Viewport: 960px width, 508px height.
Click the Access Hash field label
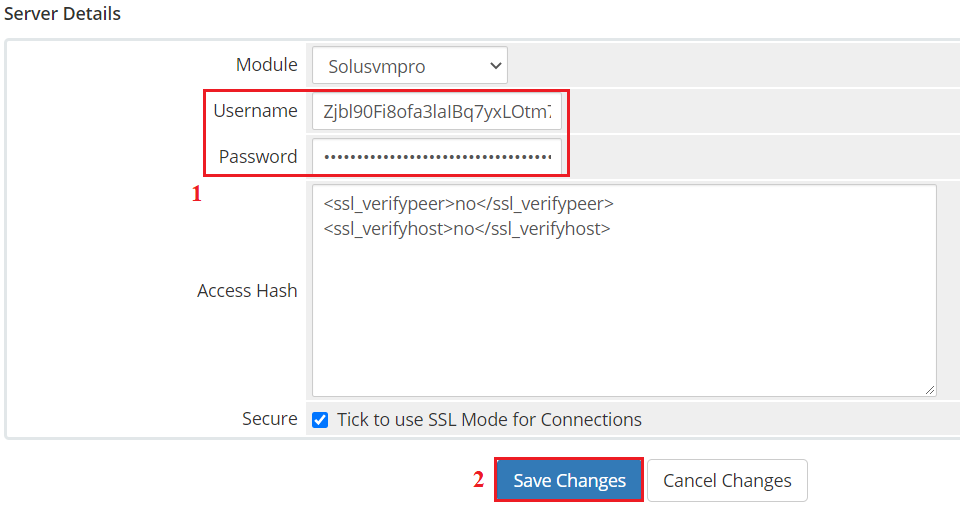tap(247, 291)
